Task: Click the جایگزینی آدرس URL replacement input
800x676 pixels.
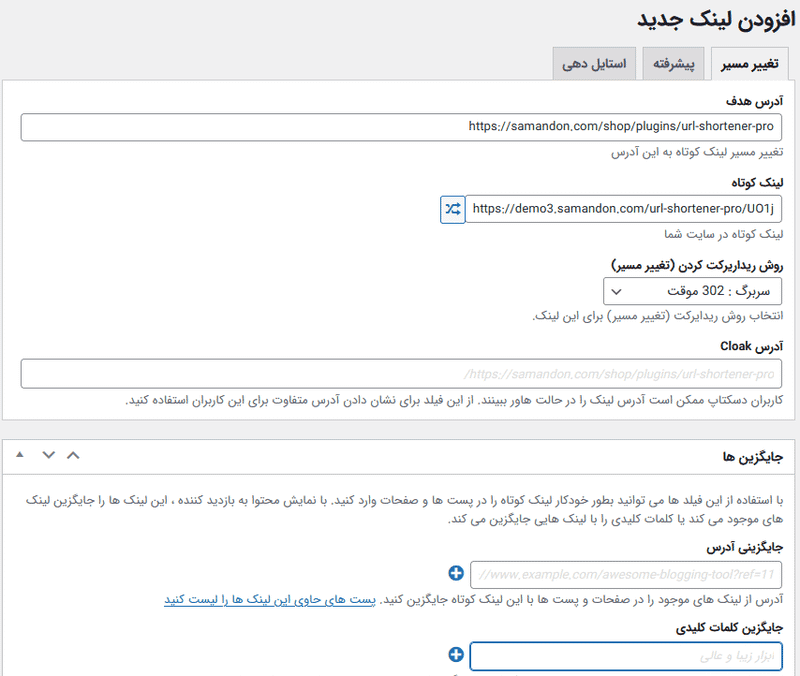Action: click(x=626, y=575)
